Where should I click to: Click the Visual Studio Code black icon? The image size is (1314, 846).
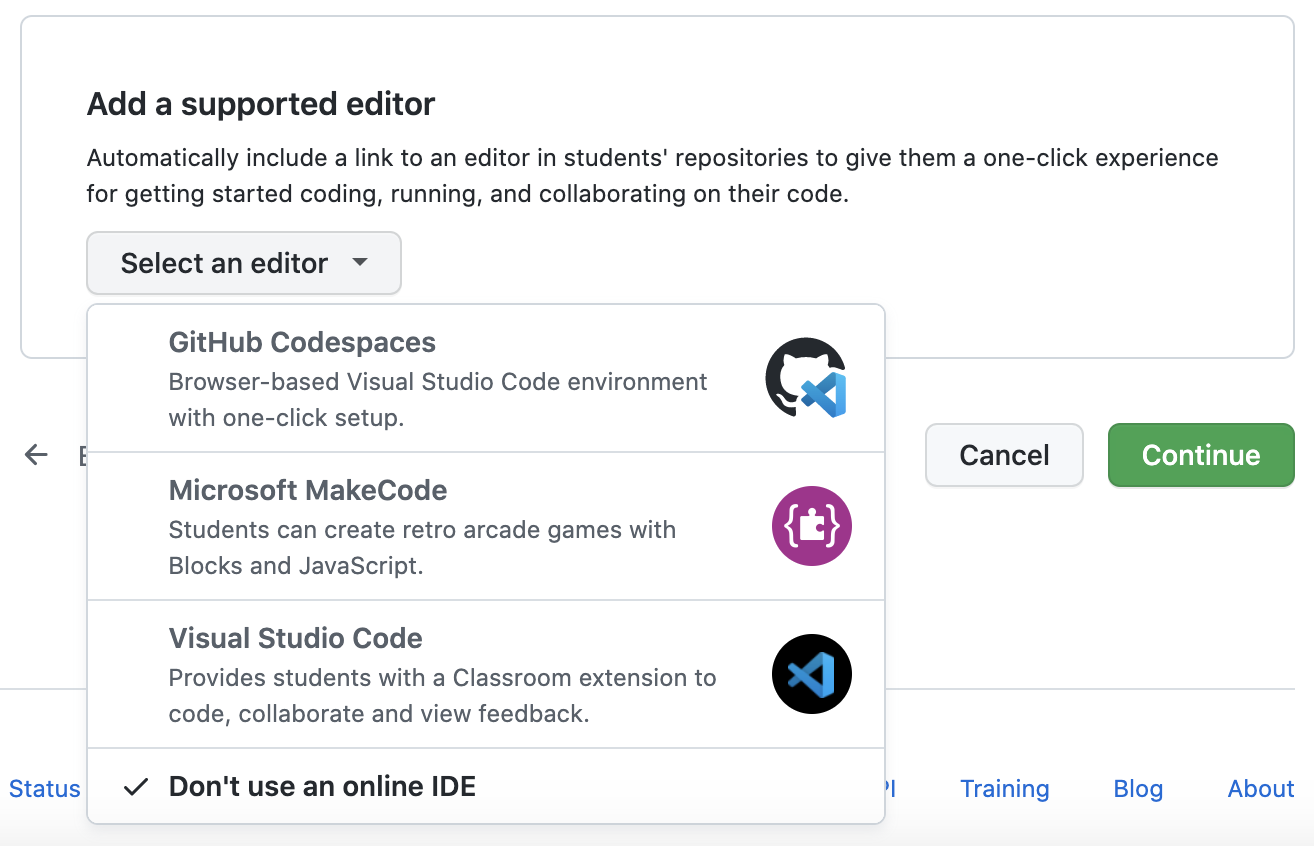(x=812, y=674)
